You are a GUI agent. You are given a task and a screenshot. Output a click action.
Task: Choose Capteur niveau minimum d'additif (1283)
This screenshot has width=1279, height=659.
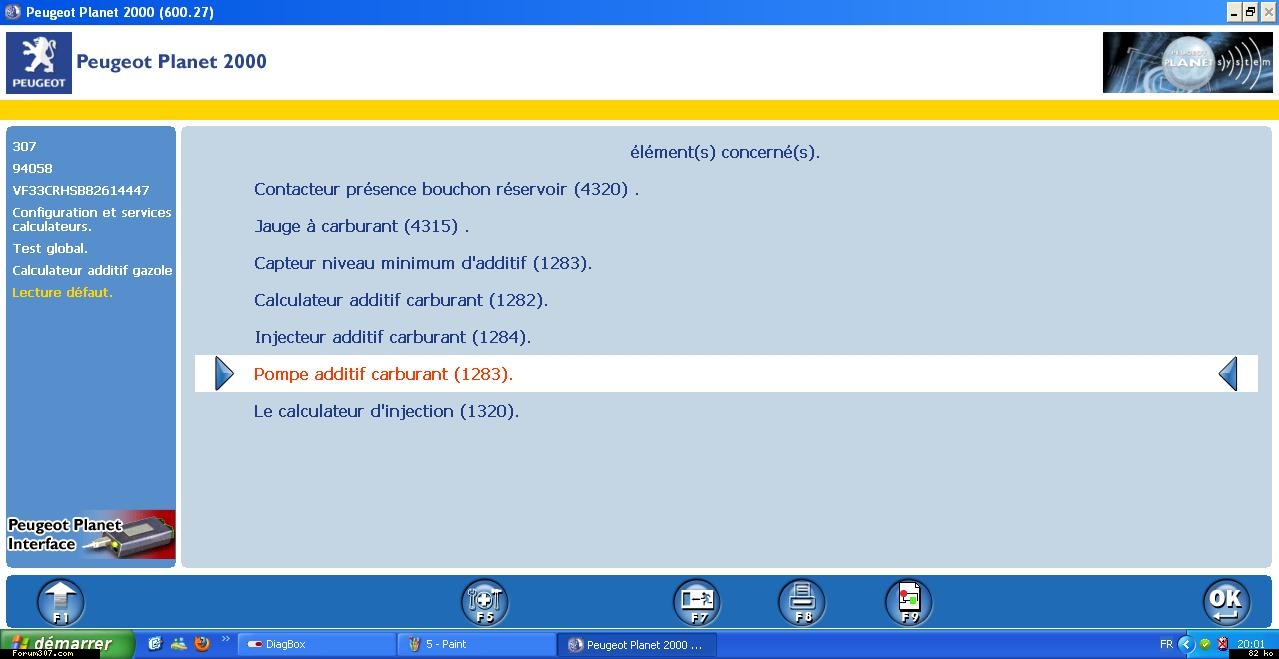423,263
